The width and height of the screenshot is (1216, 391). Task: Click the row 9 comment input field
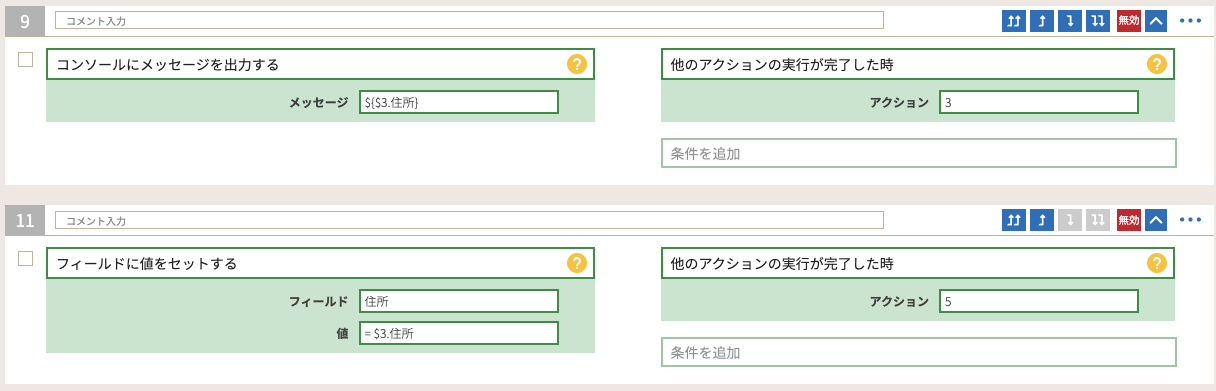click(469, 20)
